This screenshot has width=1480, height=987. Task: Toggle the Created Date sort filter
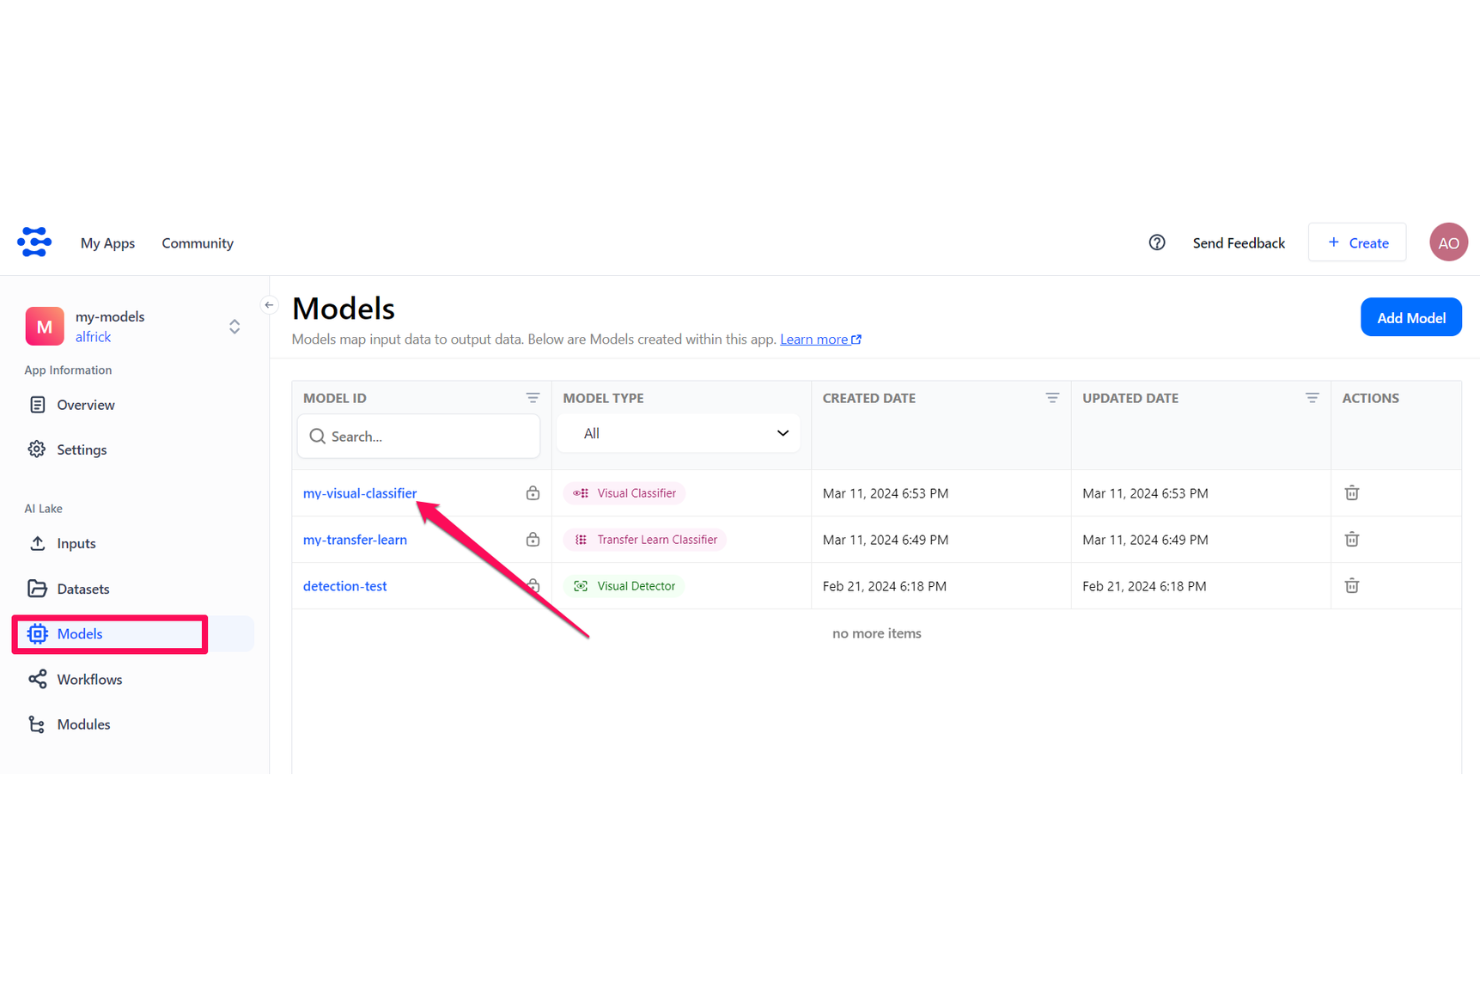[x=1052, y=398]
